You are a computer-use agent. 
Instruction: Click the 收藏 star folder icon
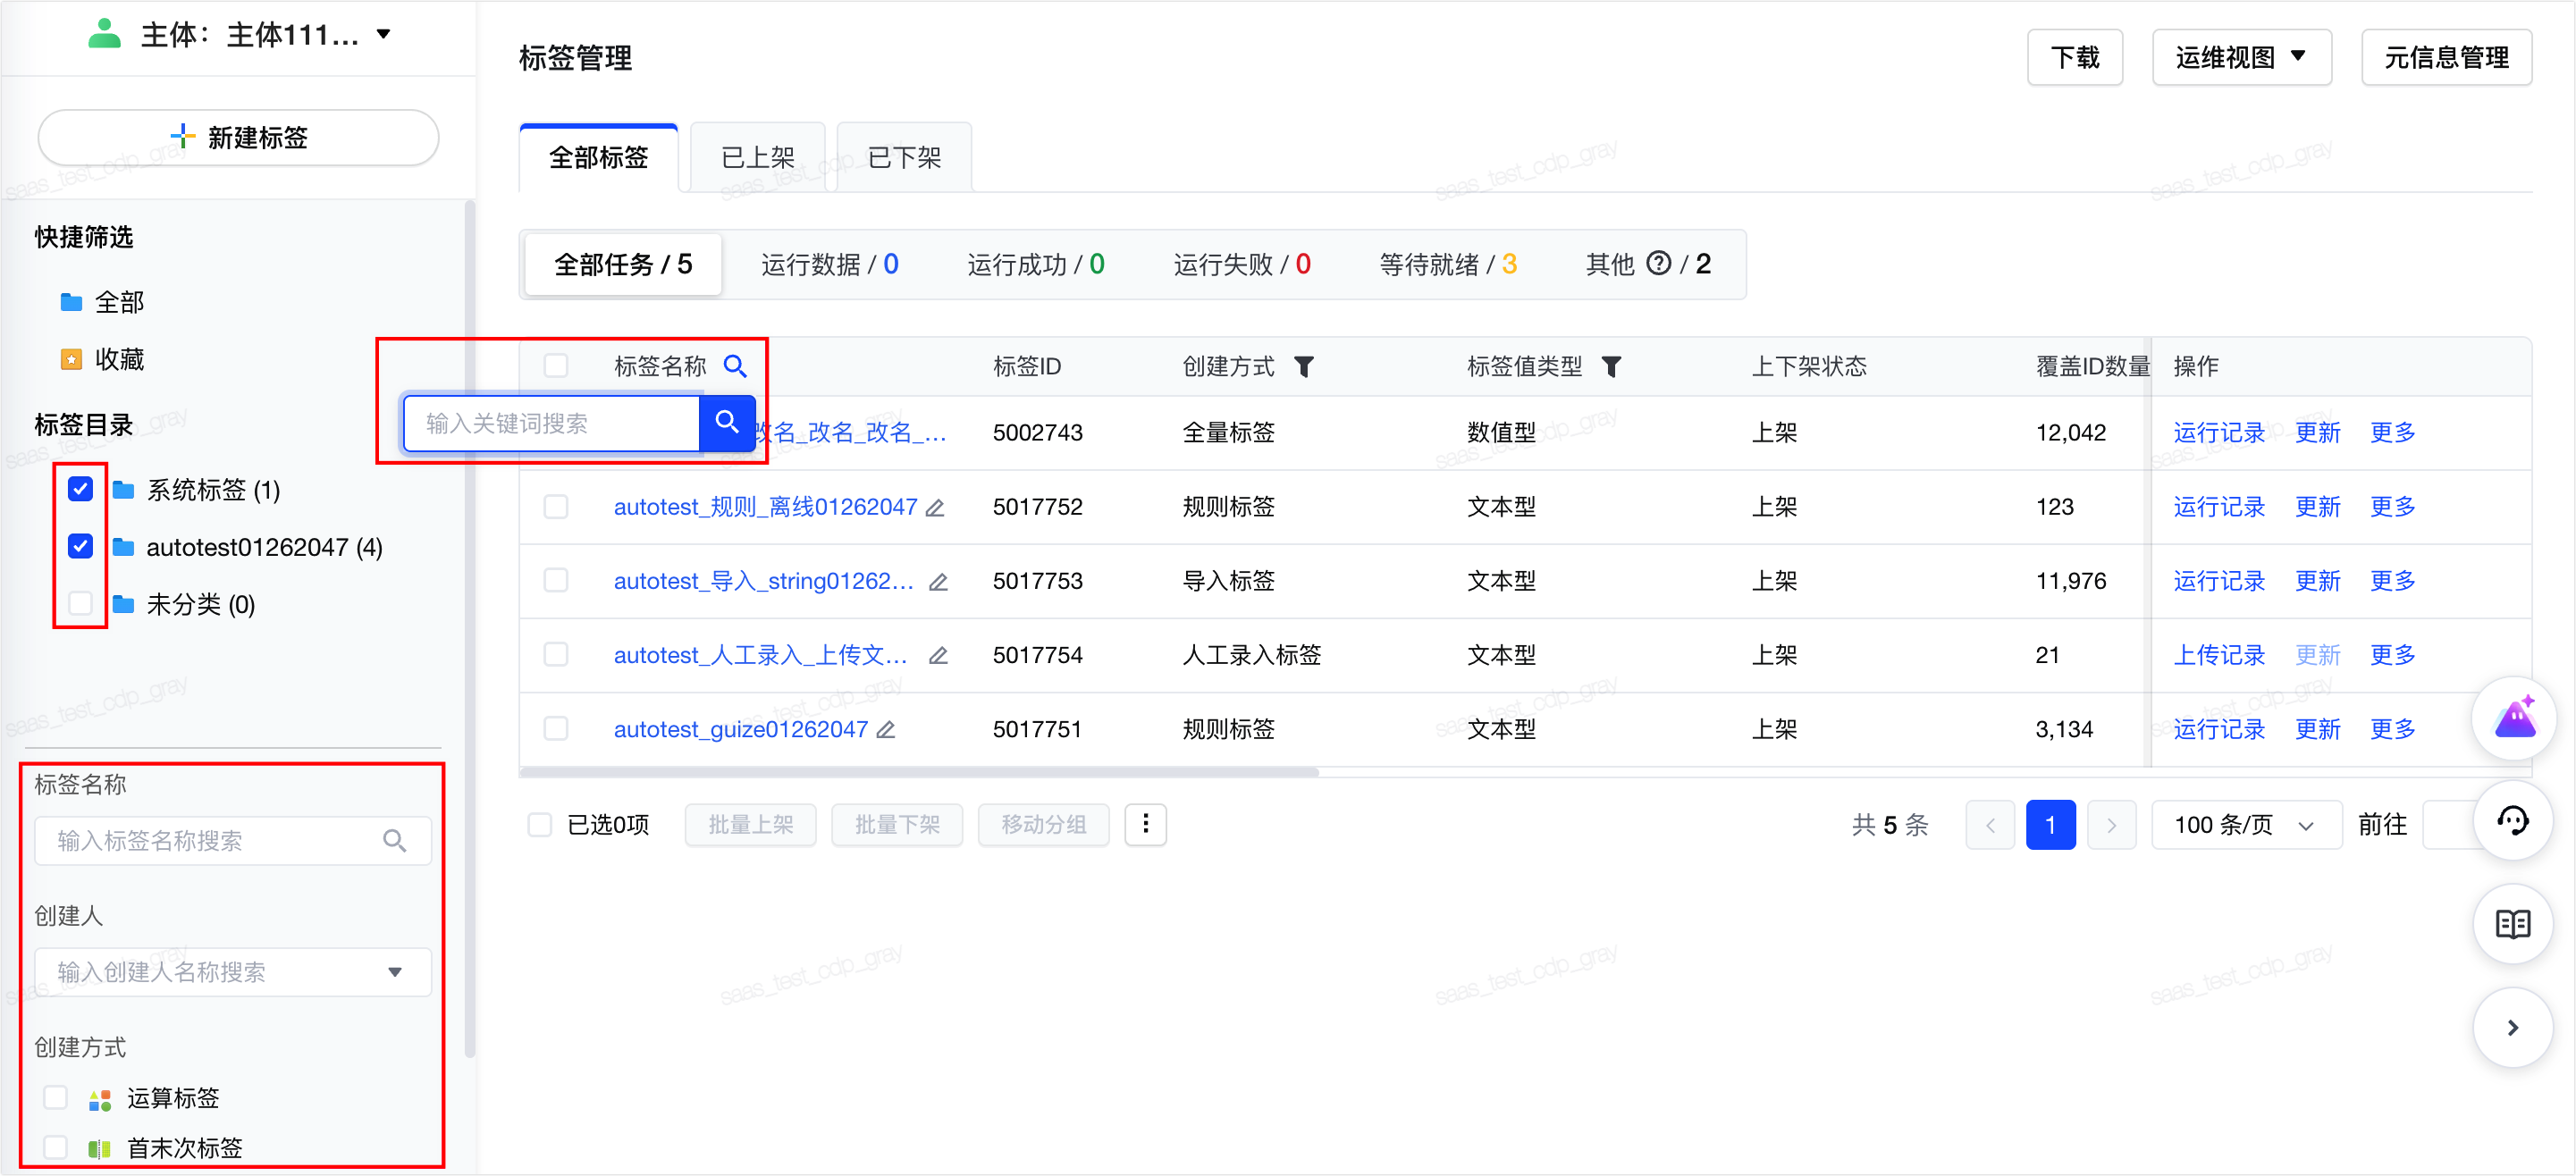click(x=71, y=359)
